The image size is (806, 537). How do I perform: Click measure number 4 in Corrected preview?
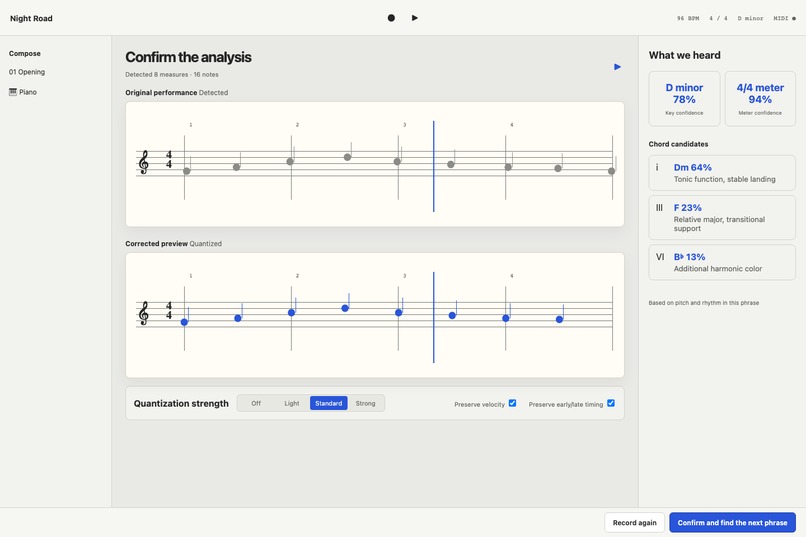(511, 276)
